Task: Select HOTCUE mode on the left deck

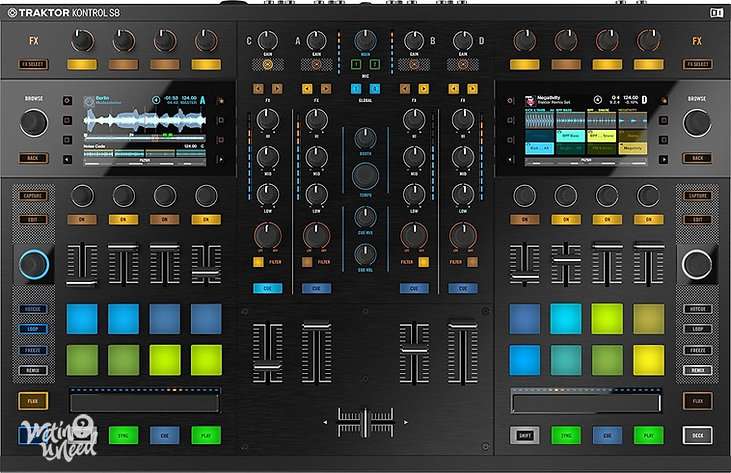Action: pos(33,309)
